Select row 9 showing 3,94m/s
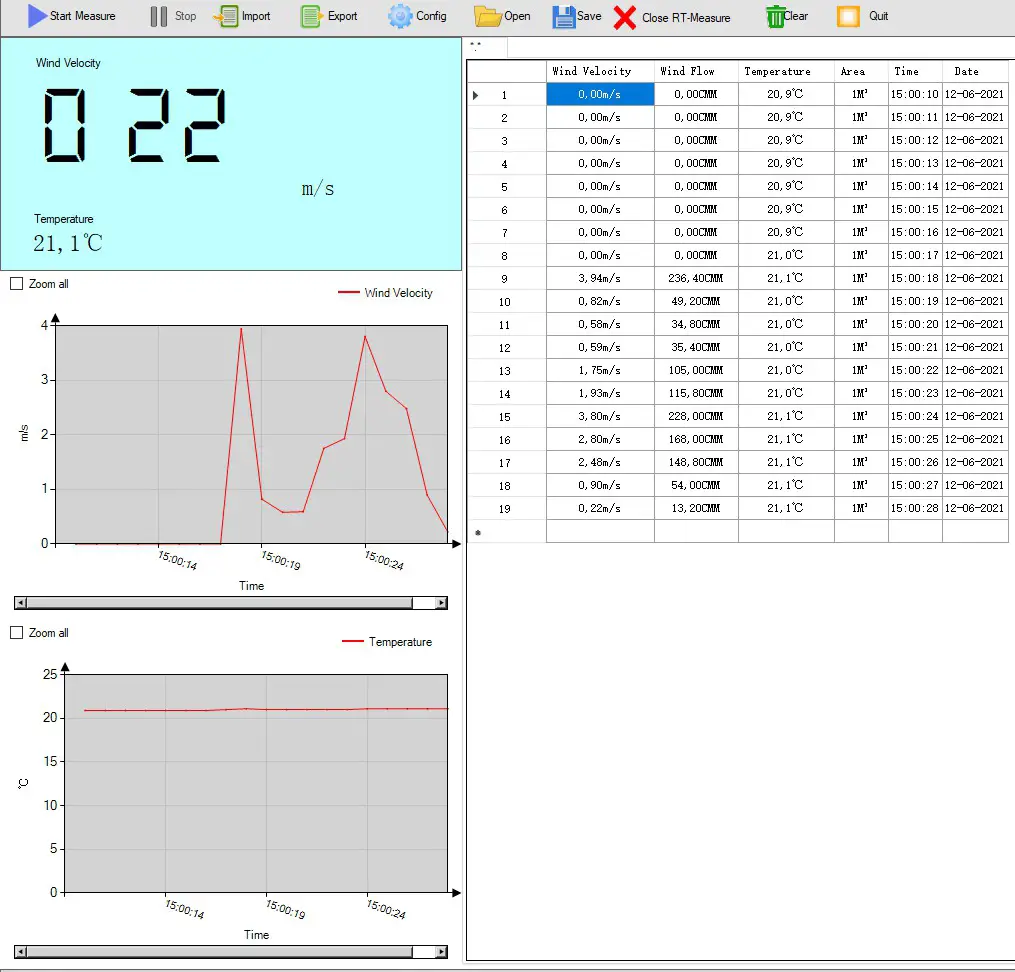The width and height of the screenshot is (1015, 972). point(599,278)
